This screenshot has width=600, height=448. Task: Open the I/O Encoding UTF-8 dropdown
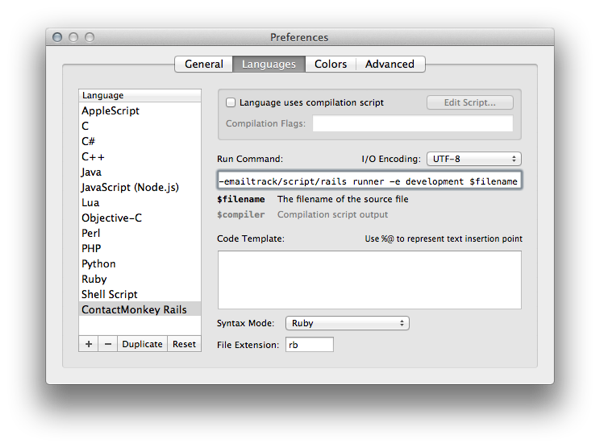pyautogui.click(x=474, y=159)
